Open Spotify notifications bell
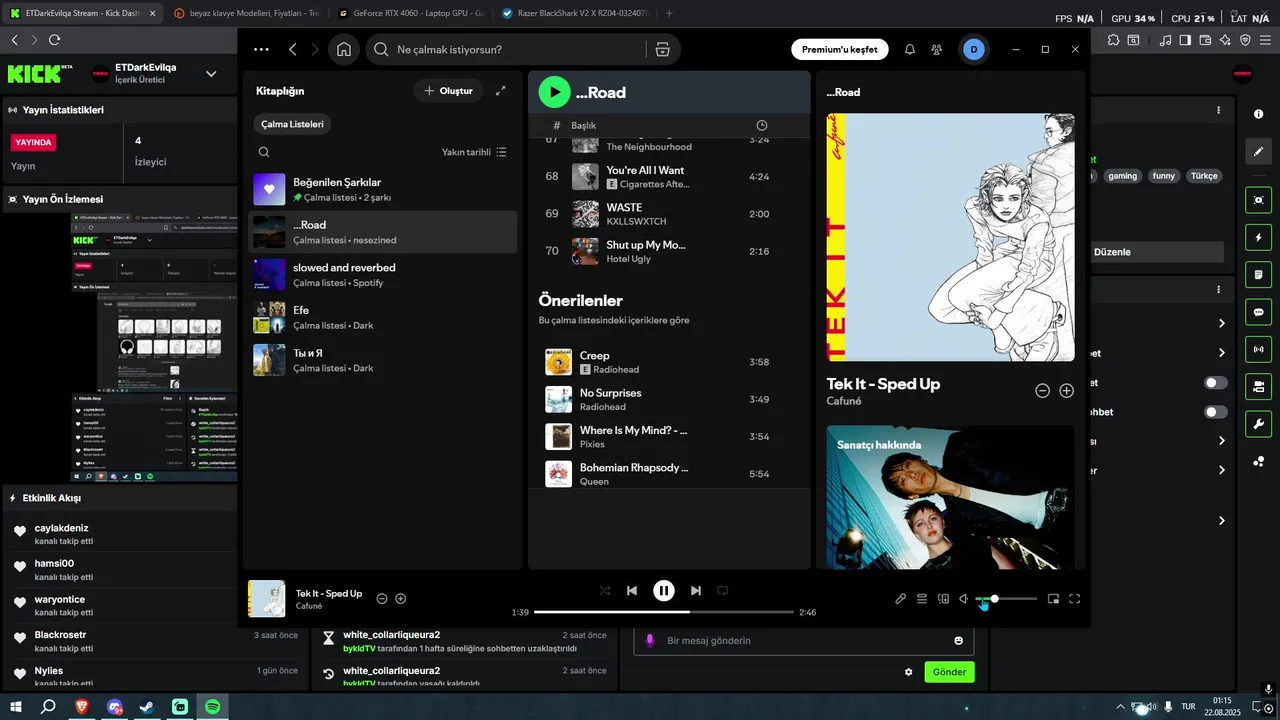The image size is (1280, 720). [x=910, y=49]
